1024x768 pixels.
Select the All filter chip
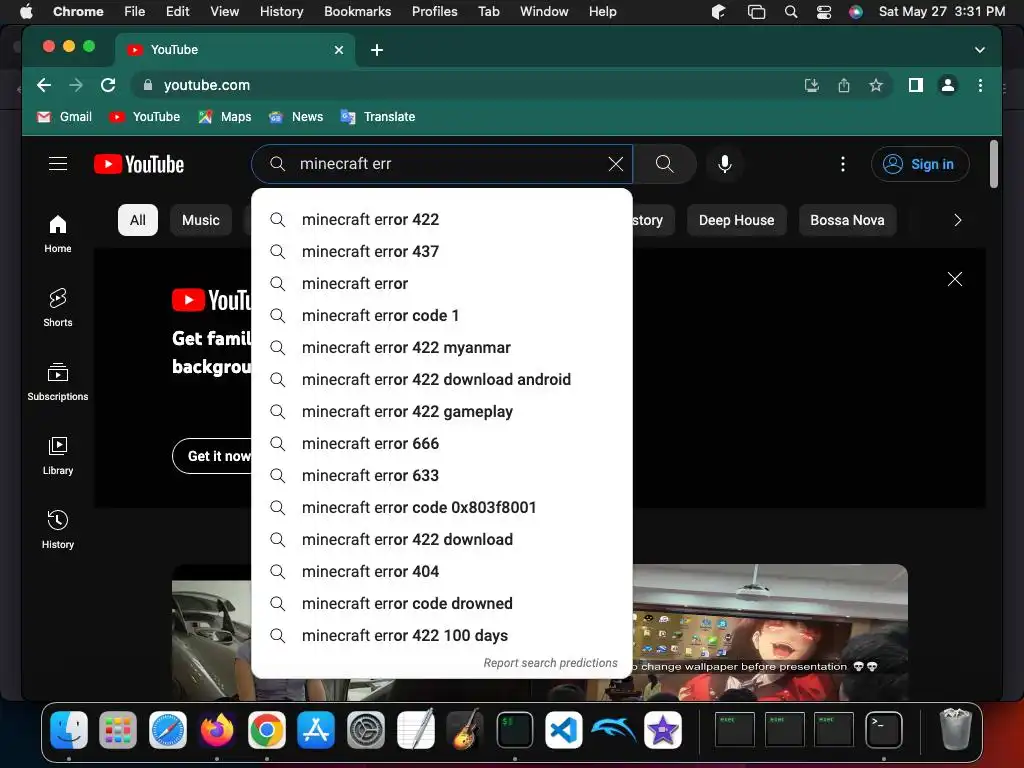click(x=138, y=220)
